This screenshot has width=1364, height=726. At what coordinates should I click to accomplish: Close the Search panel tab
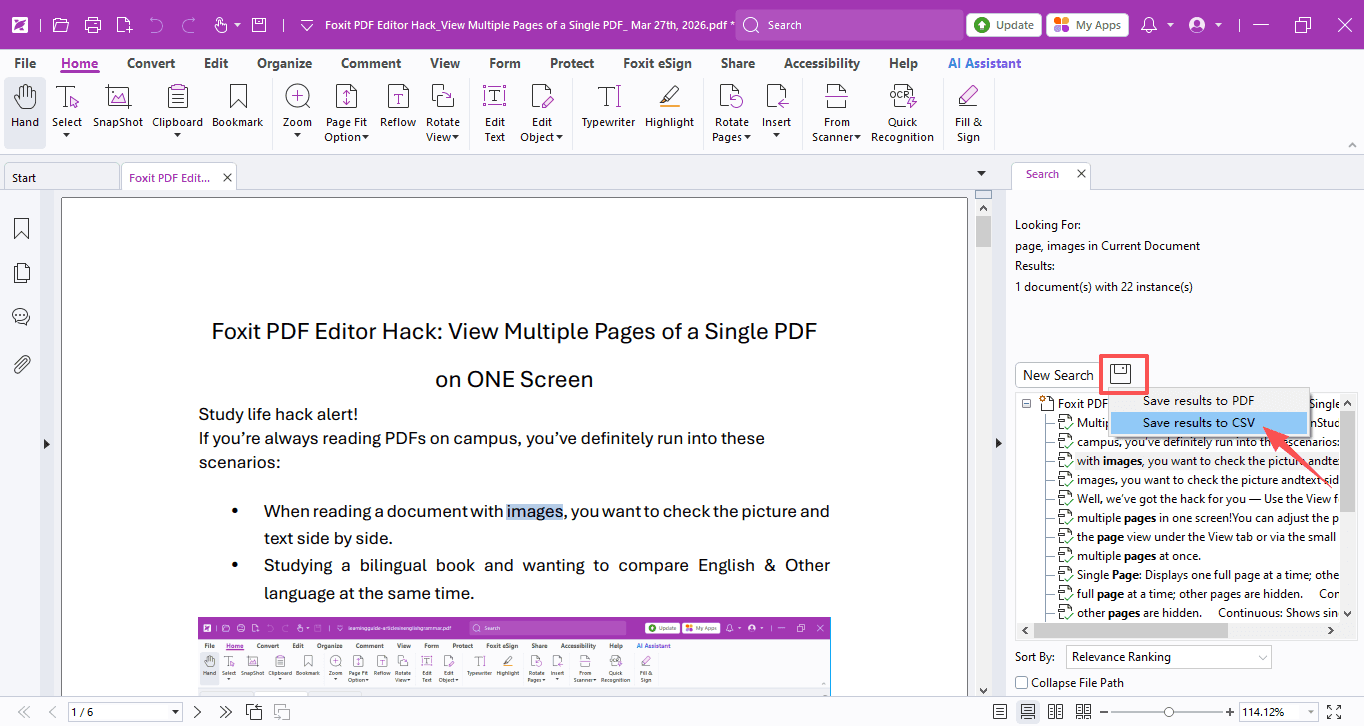1081,174
